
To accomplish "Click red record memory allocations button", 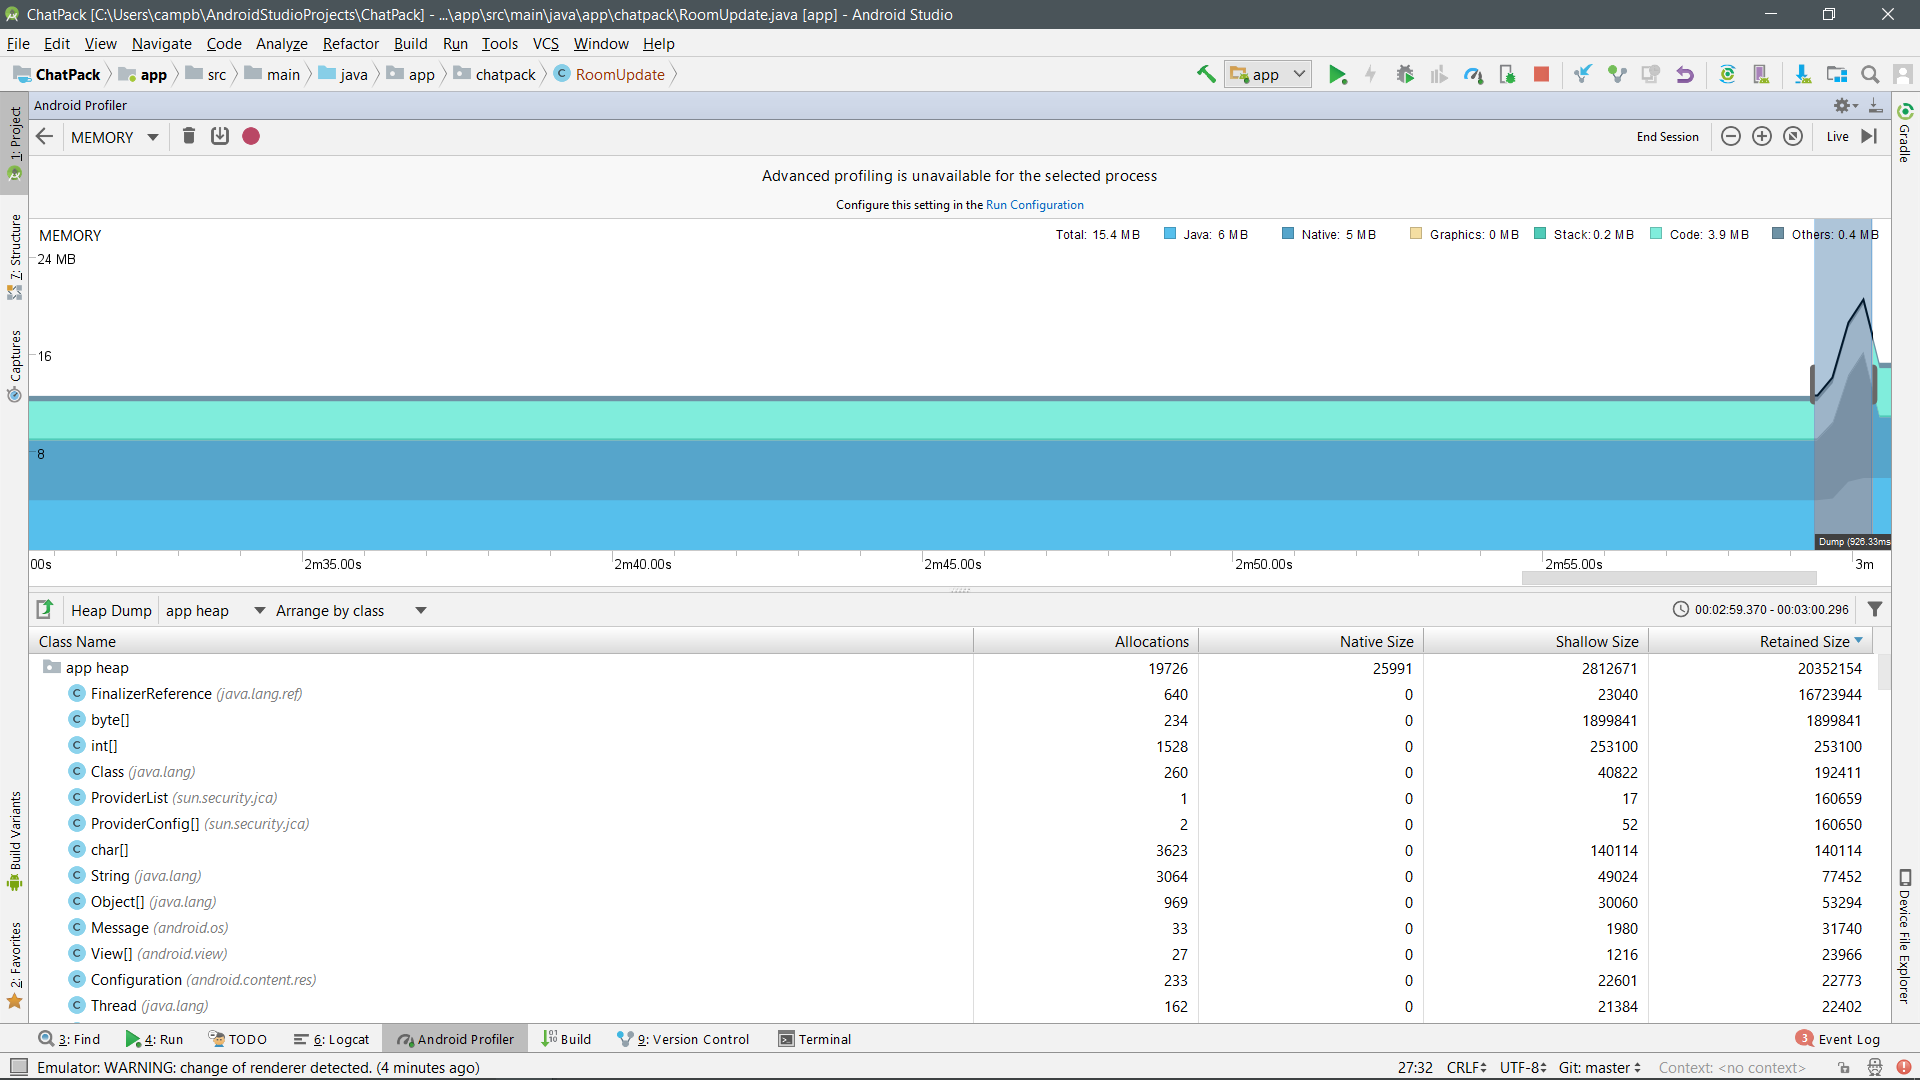I will pos(251,136).
